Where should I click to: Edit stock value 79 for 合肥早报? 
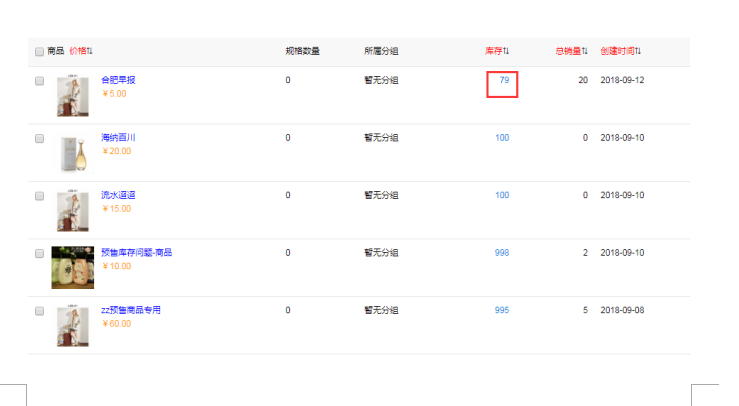504,80
